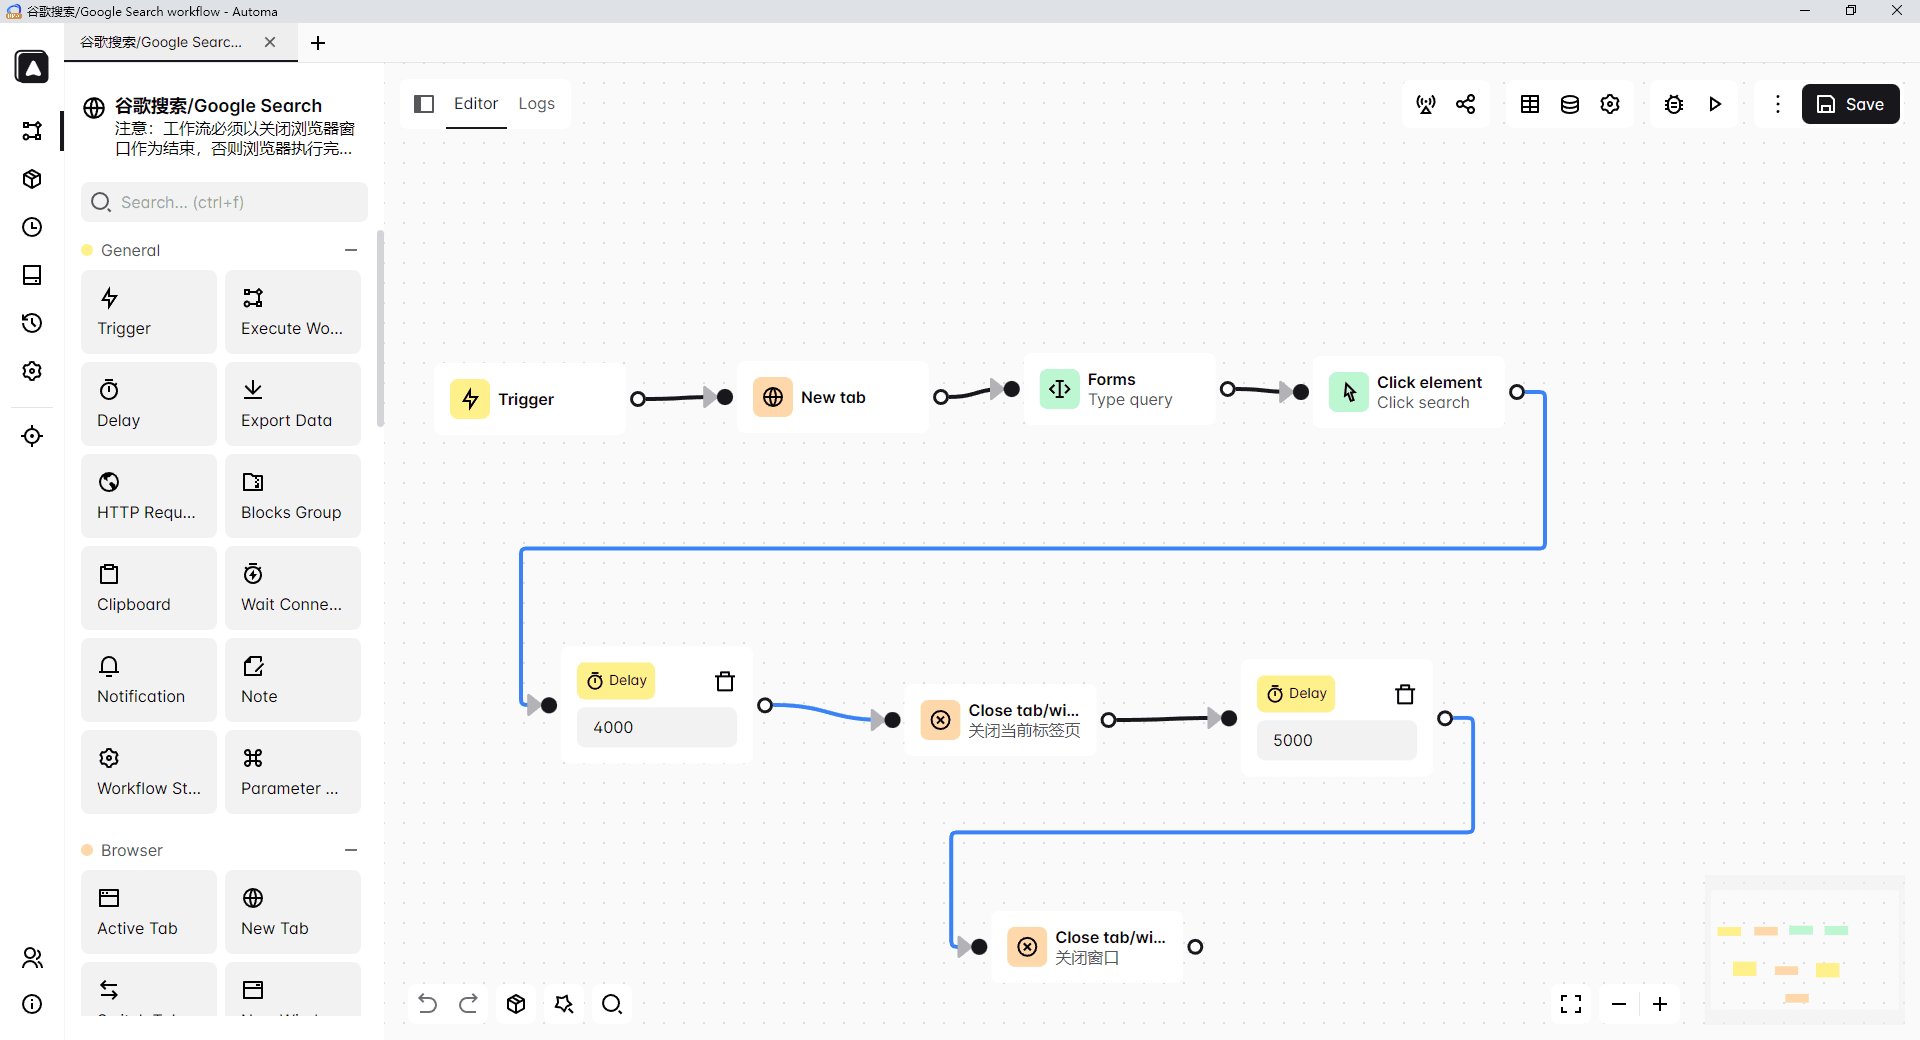The width and height of the screenshot is (1920, 1040).
Task: Open the three-dot more options menu
Action: [x=1777, y=104]
